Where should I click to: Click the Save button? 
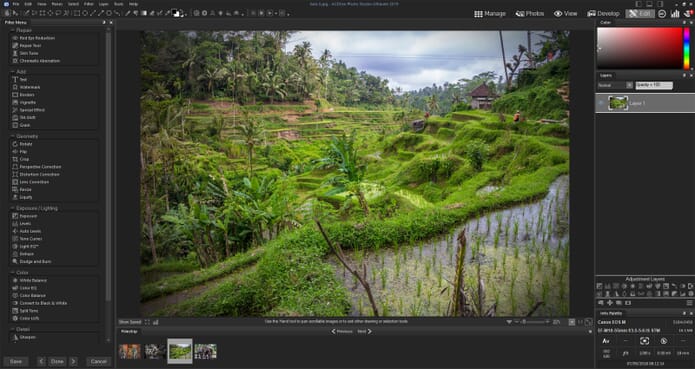16,361
